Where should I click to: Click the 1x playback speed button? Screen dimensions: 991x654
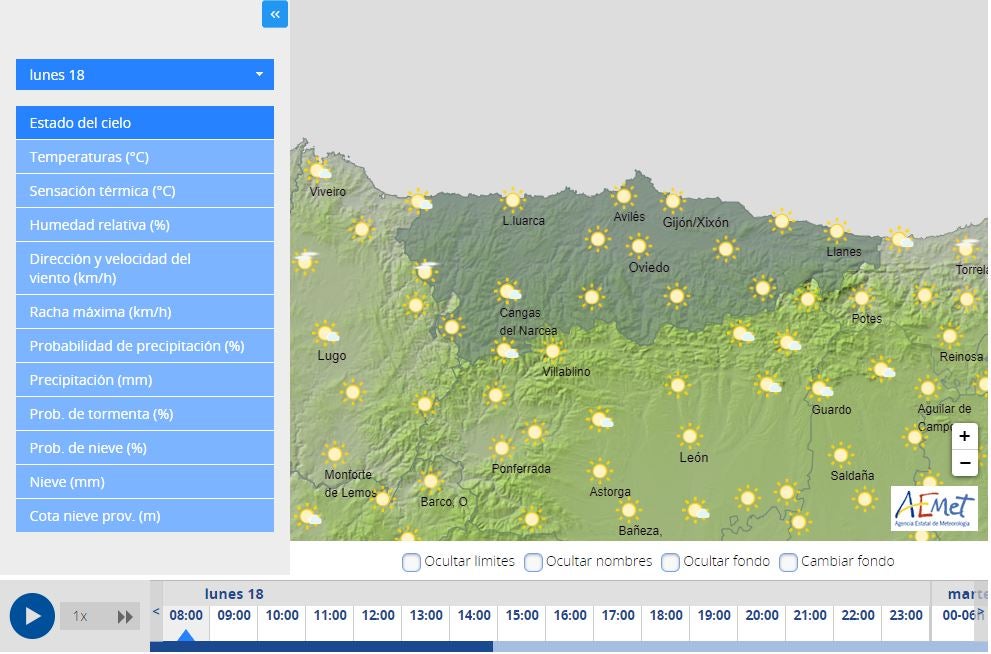click(x=79, y=616)
